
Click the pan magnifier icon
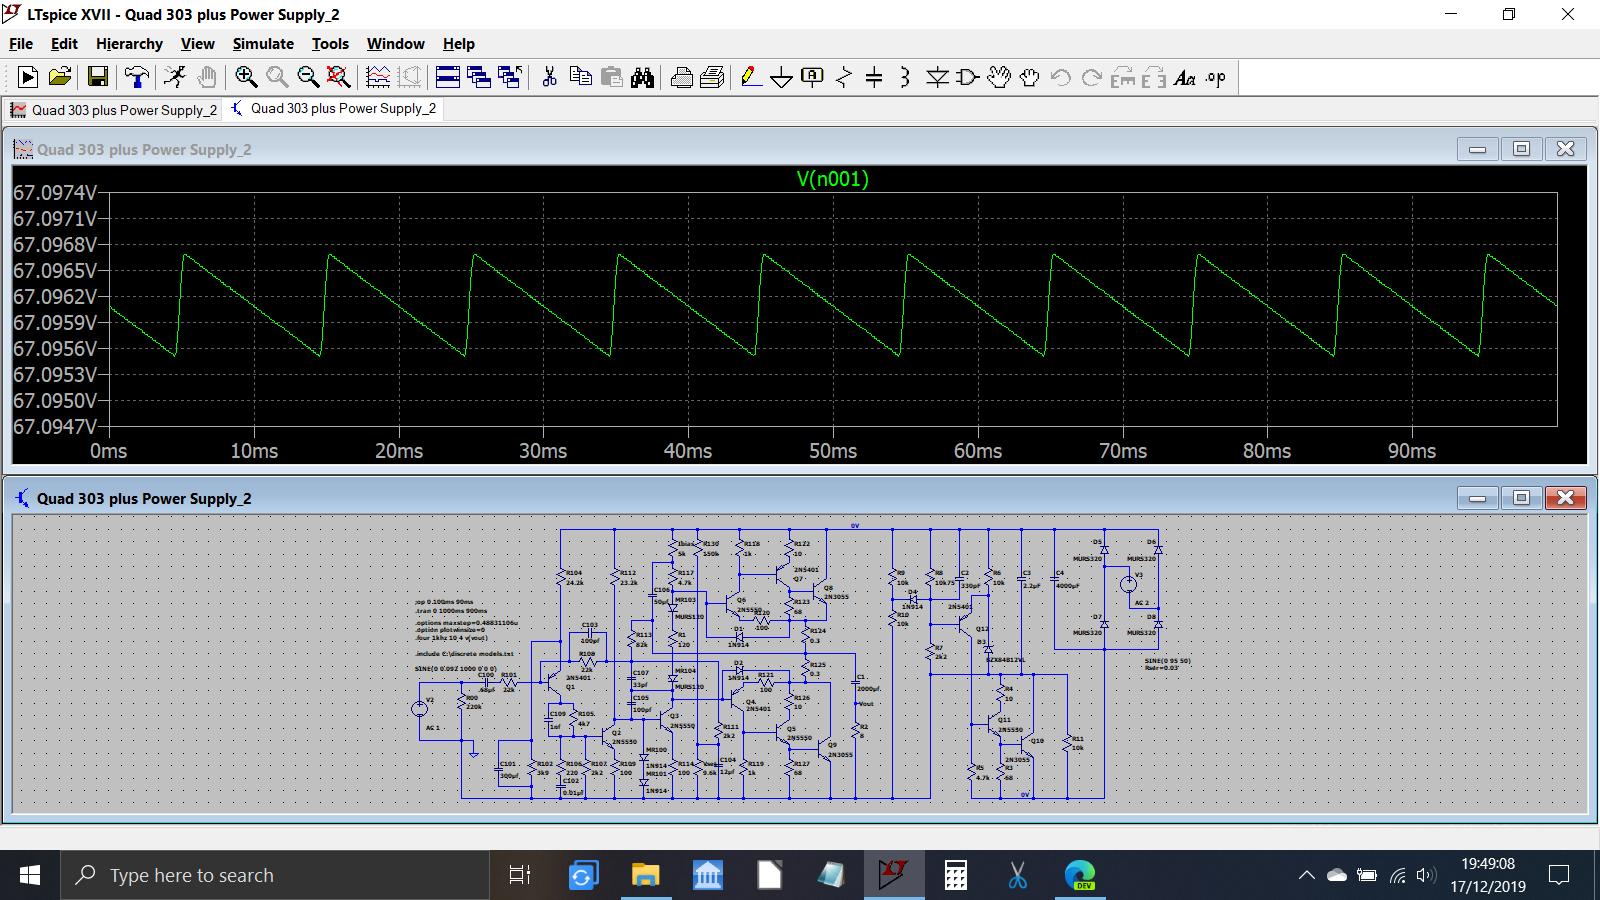[277, 77]
